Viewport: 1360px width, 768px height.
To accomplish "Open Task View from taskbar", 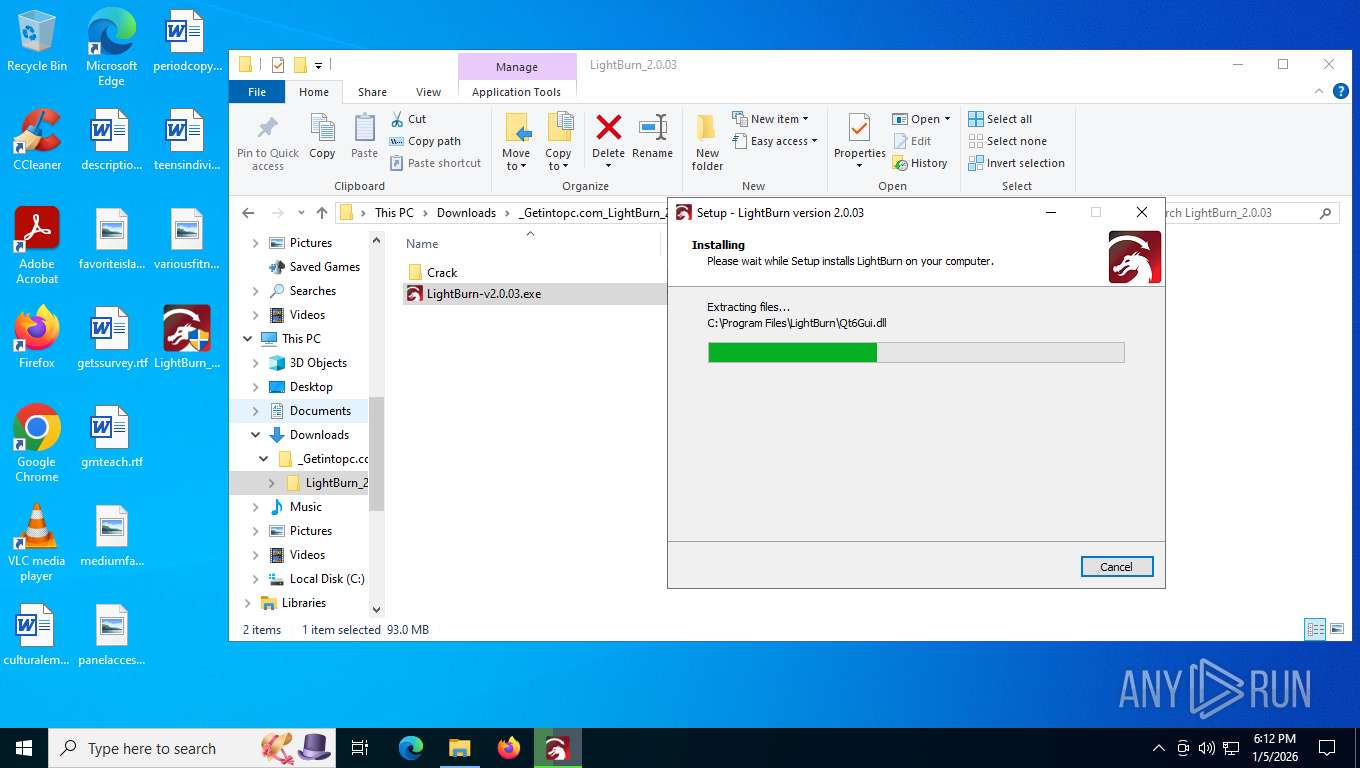I will click(x=360, y=748).
